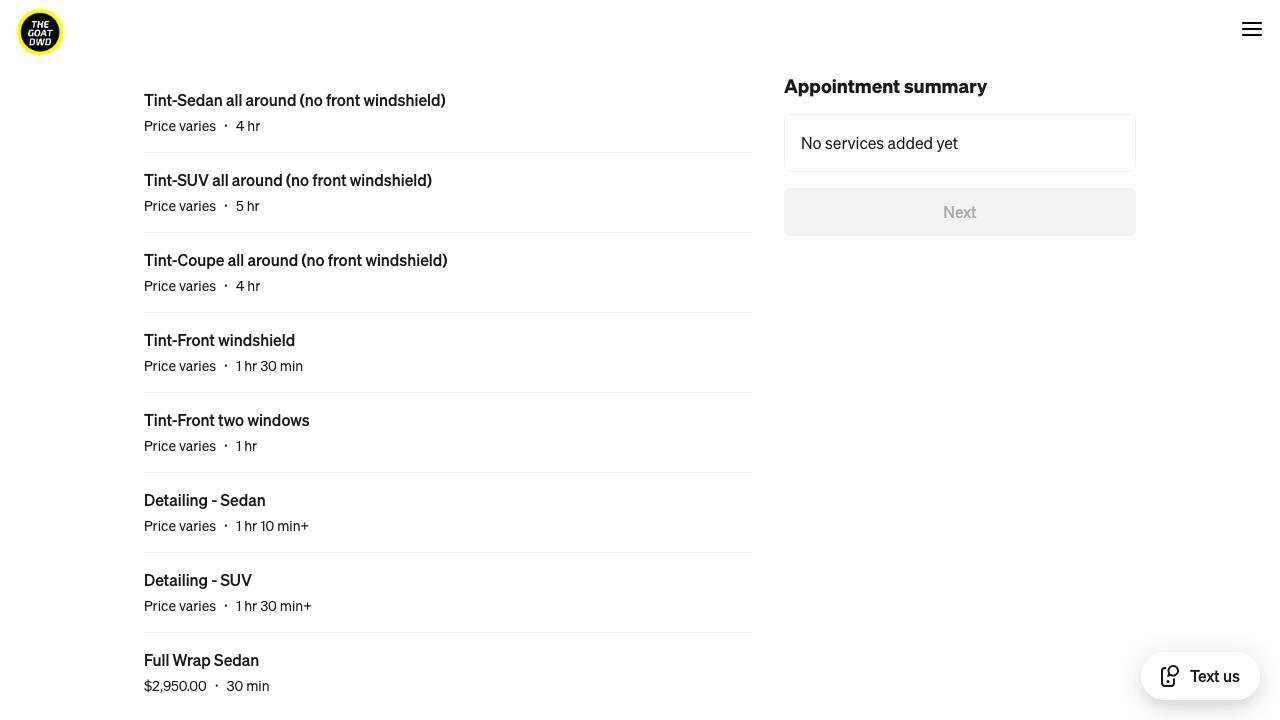The image size is (1280, 720).
Task: Click the Text us button label
Action: (x=1214, y=676)
